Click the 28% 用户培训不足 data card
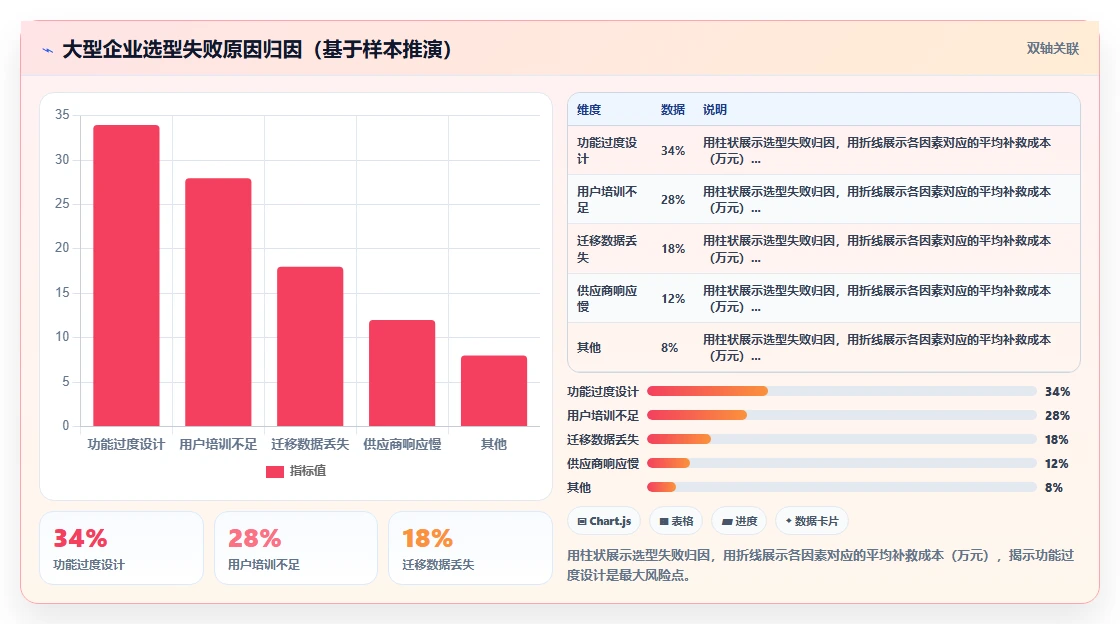The width and height of the screenshot is (1120, 624). (x=296, y=548)
